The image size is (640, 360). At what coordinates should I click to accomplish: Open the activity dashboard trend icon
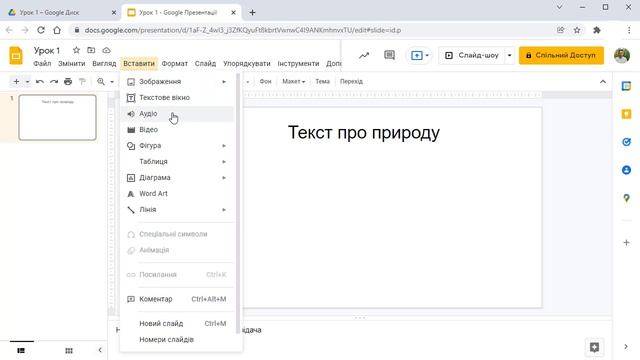click(x=364, y=56)
